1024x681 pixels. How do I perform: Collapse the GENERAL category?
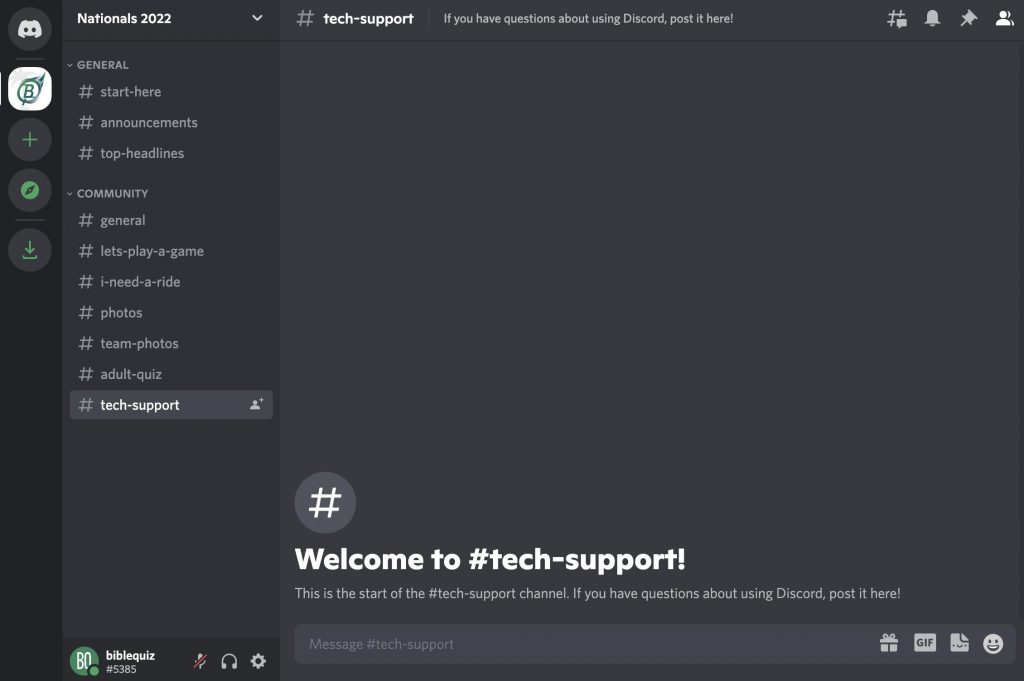pyautogui.click(x=102, y=65)
